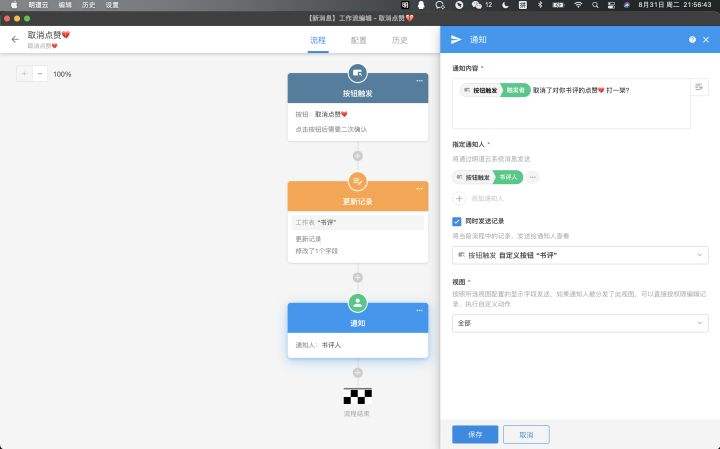Image resolution: width=720 pixels, height=449 pixels.
Task: Add node after 通知 node
Action: click(x=358, y=373)
